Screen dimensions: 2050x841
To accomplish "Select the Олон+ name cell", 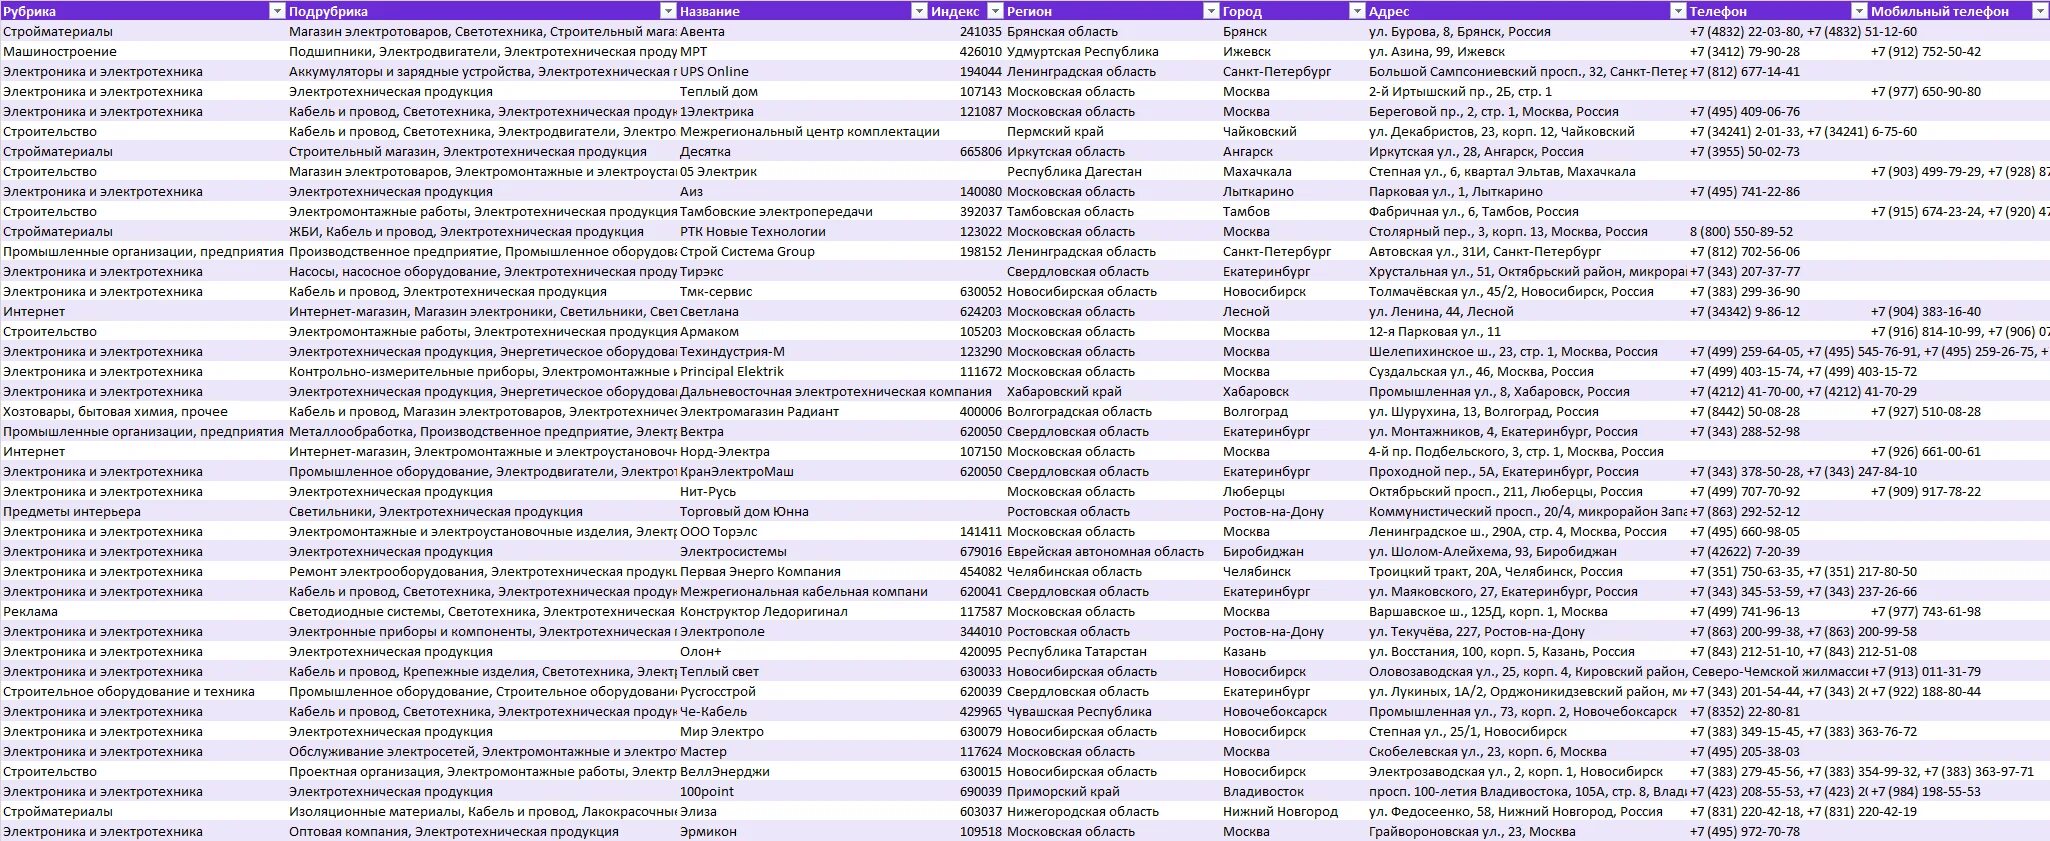I will (x=802, y=651).
